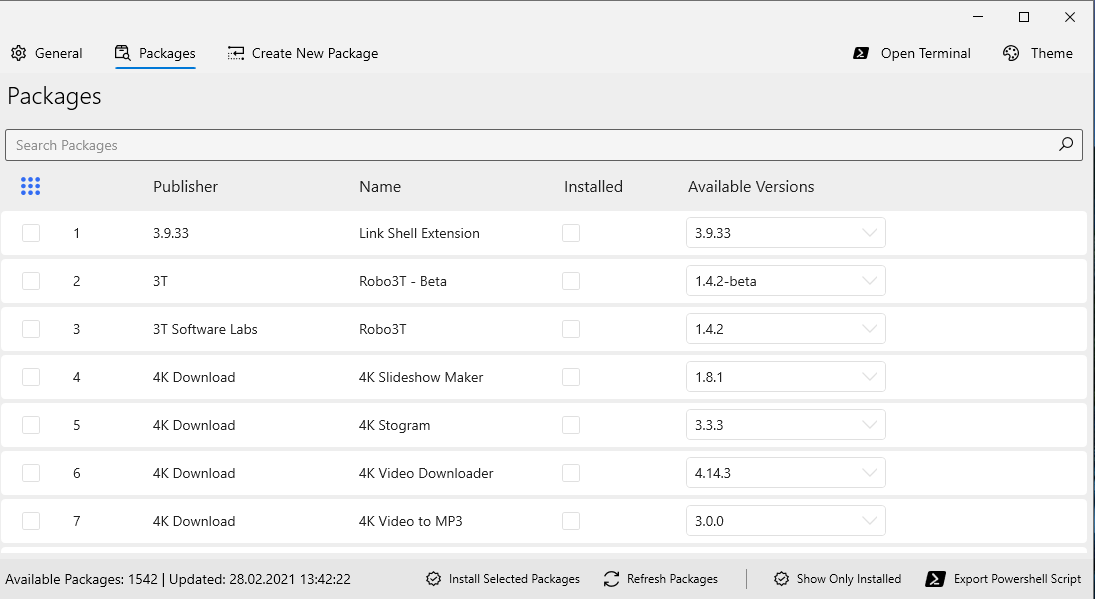Click the Search Packages input field
Image resolution: width=1095 pixels, height=599 pixels.
pos(530,145)
